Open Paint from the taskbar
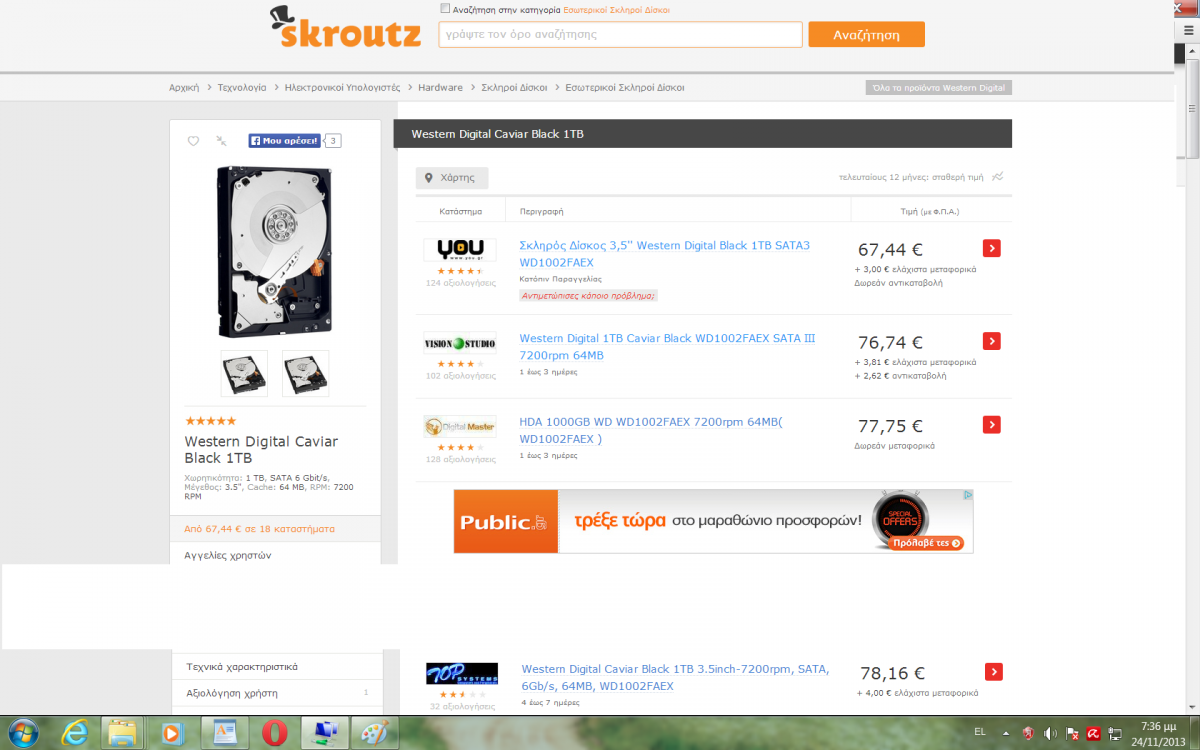 376,733
